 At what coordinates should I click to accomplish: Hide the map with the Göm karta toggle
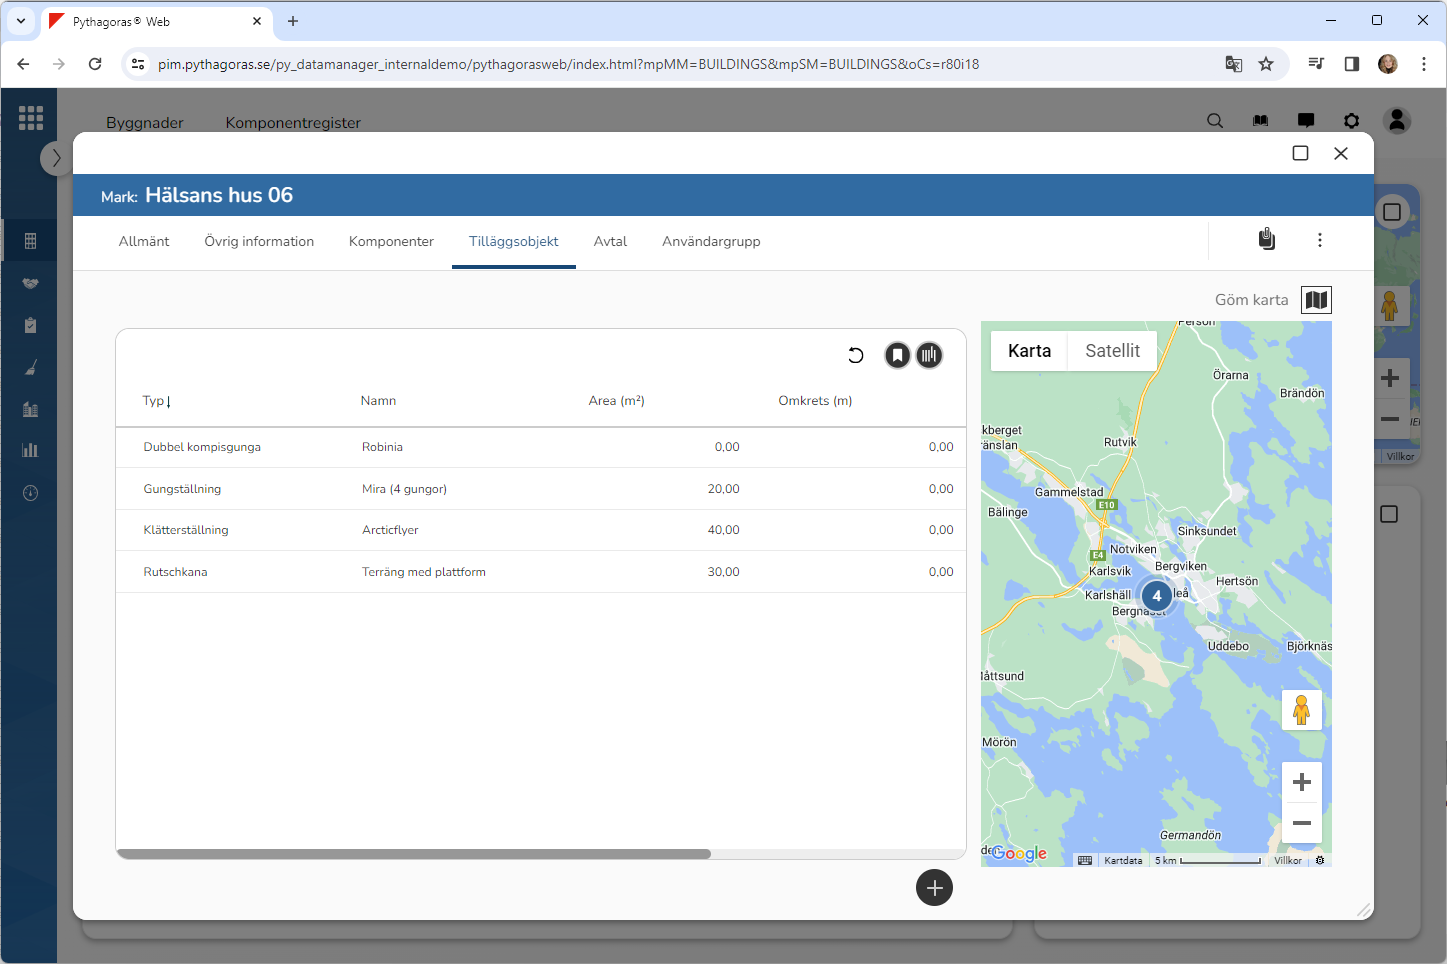[x=1316, y=300]
